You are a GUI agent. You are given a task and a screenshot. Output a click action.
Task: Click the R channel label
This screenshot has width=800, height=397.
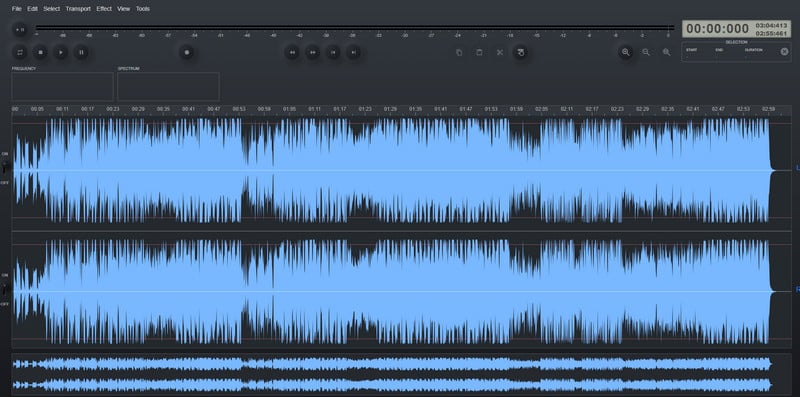[x=797, y=289]
